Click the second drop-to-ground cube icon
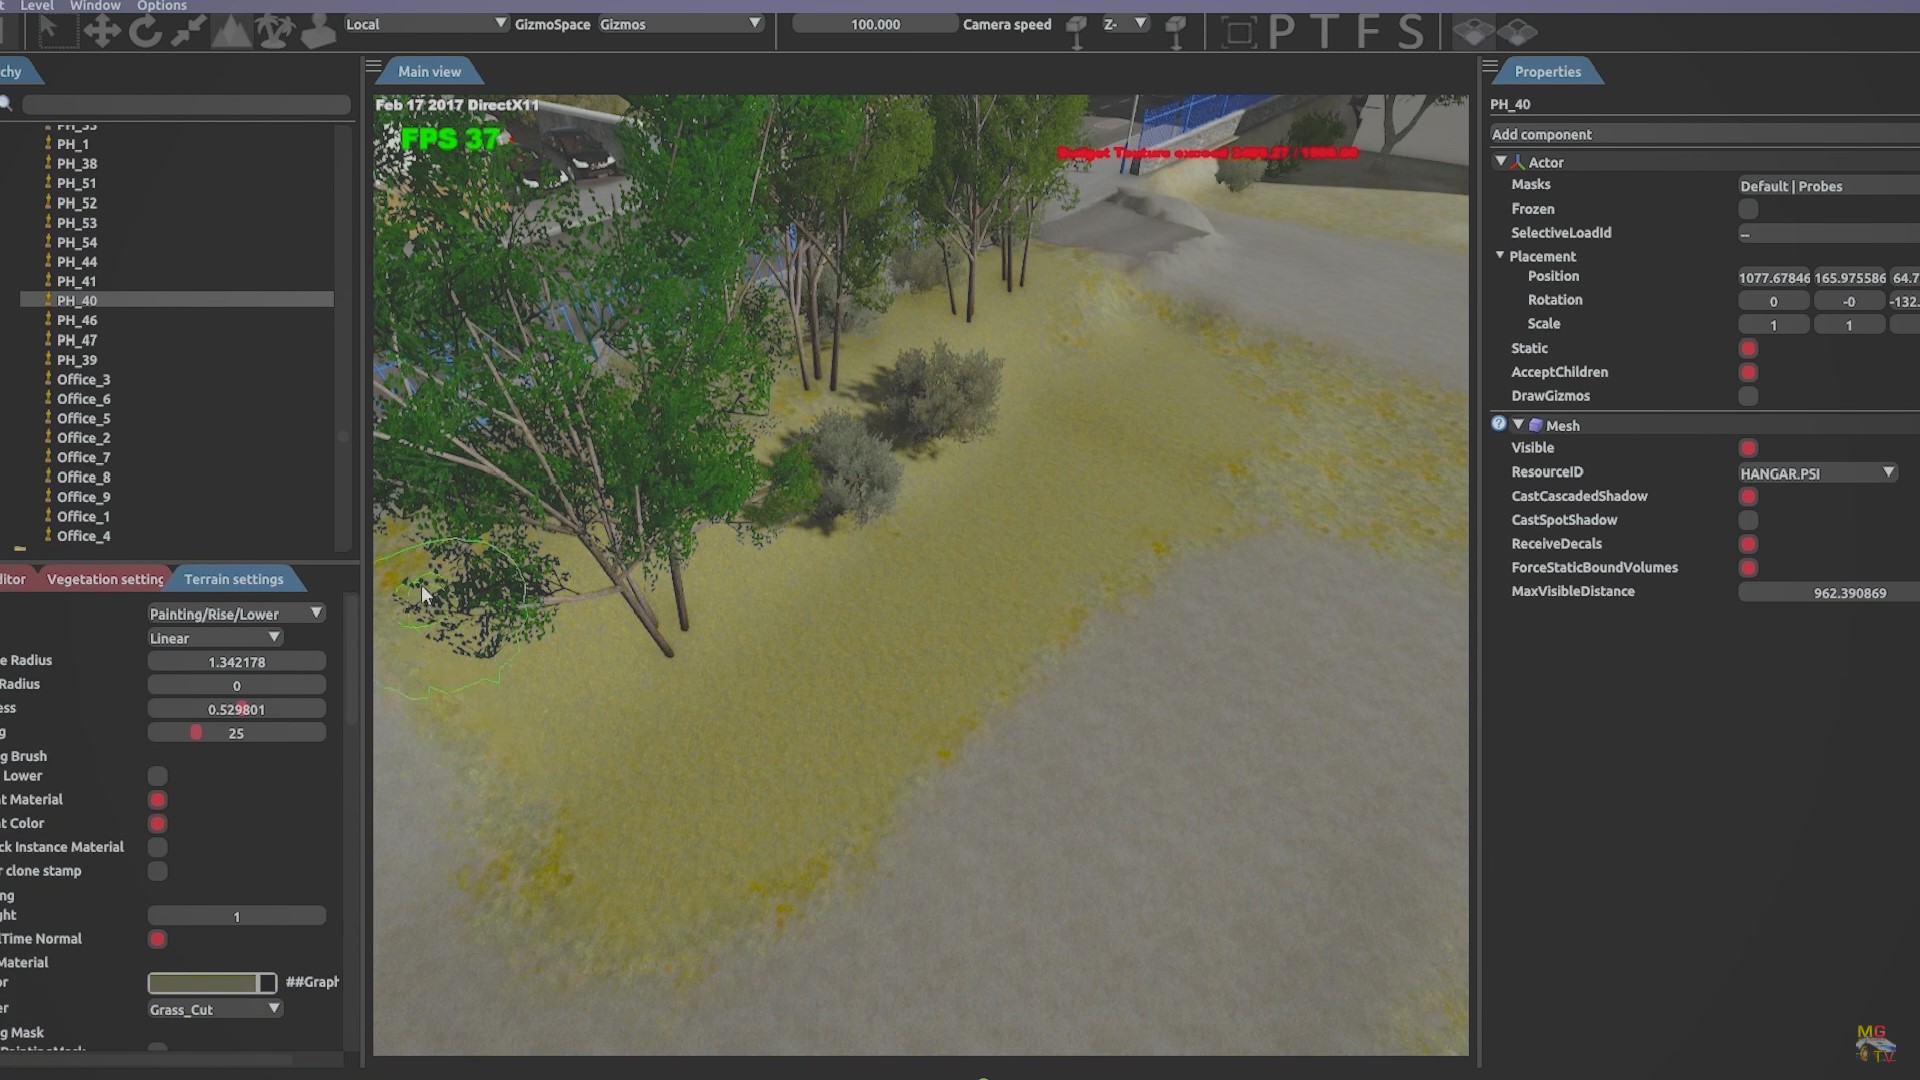 (1176, 31)
